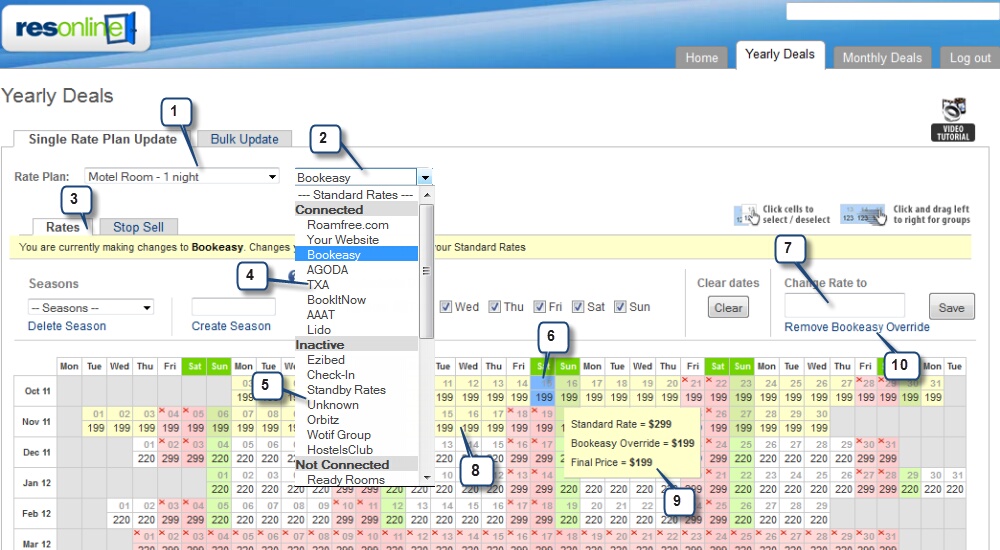Toggle the Thu checkbox

tap(494, 307)
